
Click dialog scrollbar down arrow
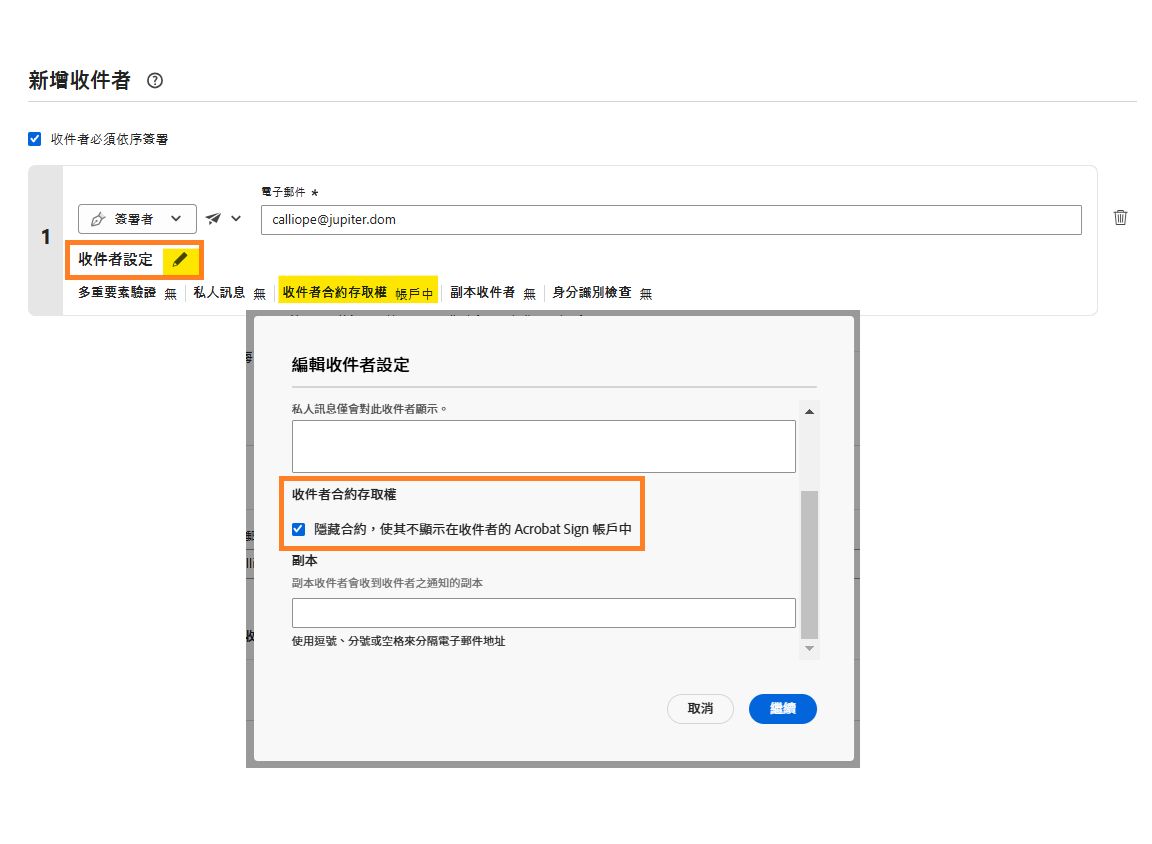pyautogui.click(x=809, y=648)
